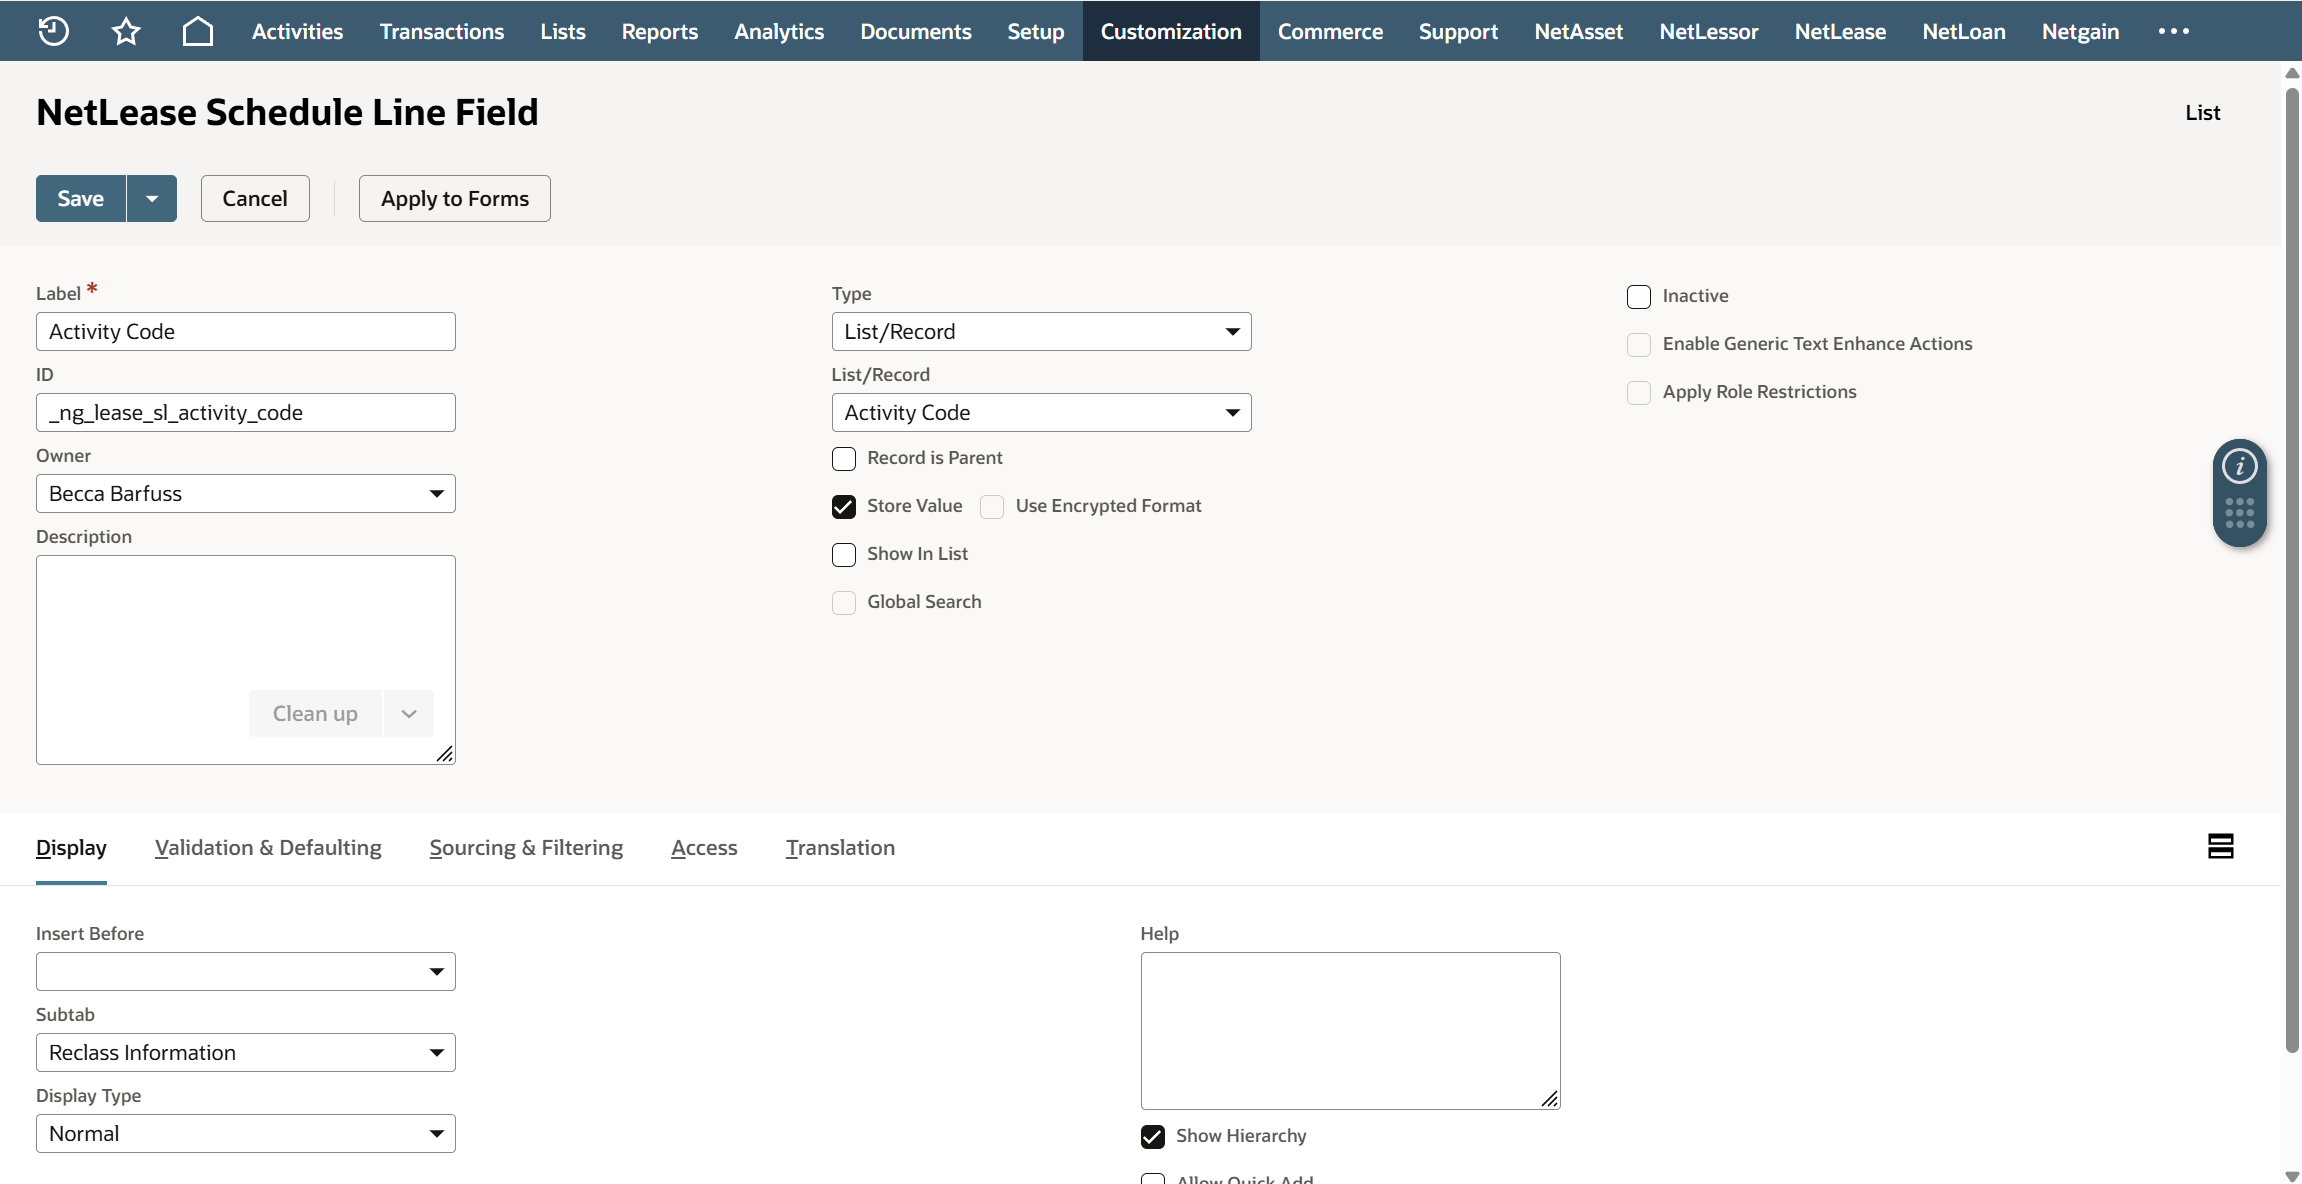This screenshot has height=1184, width=2302.
Task: Click the Cancel button
Action: click(255, 199)
